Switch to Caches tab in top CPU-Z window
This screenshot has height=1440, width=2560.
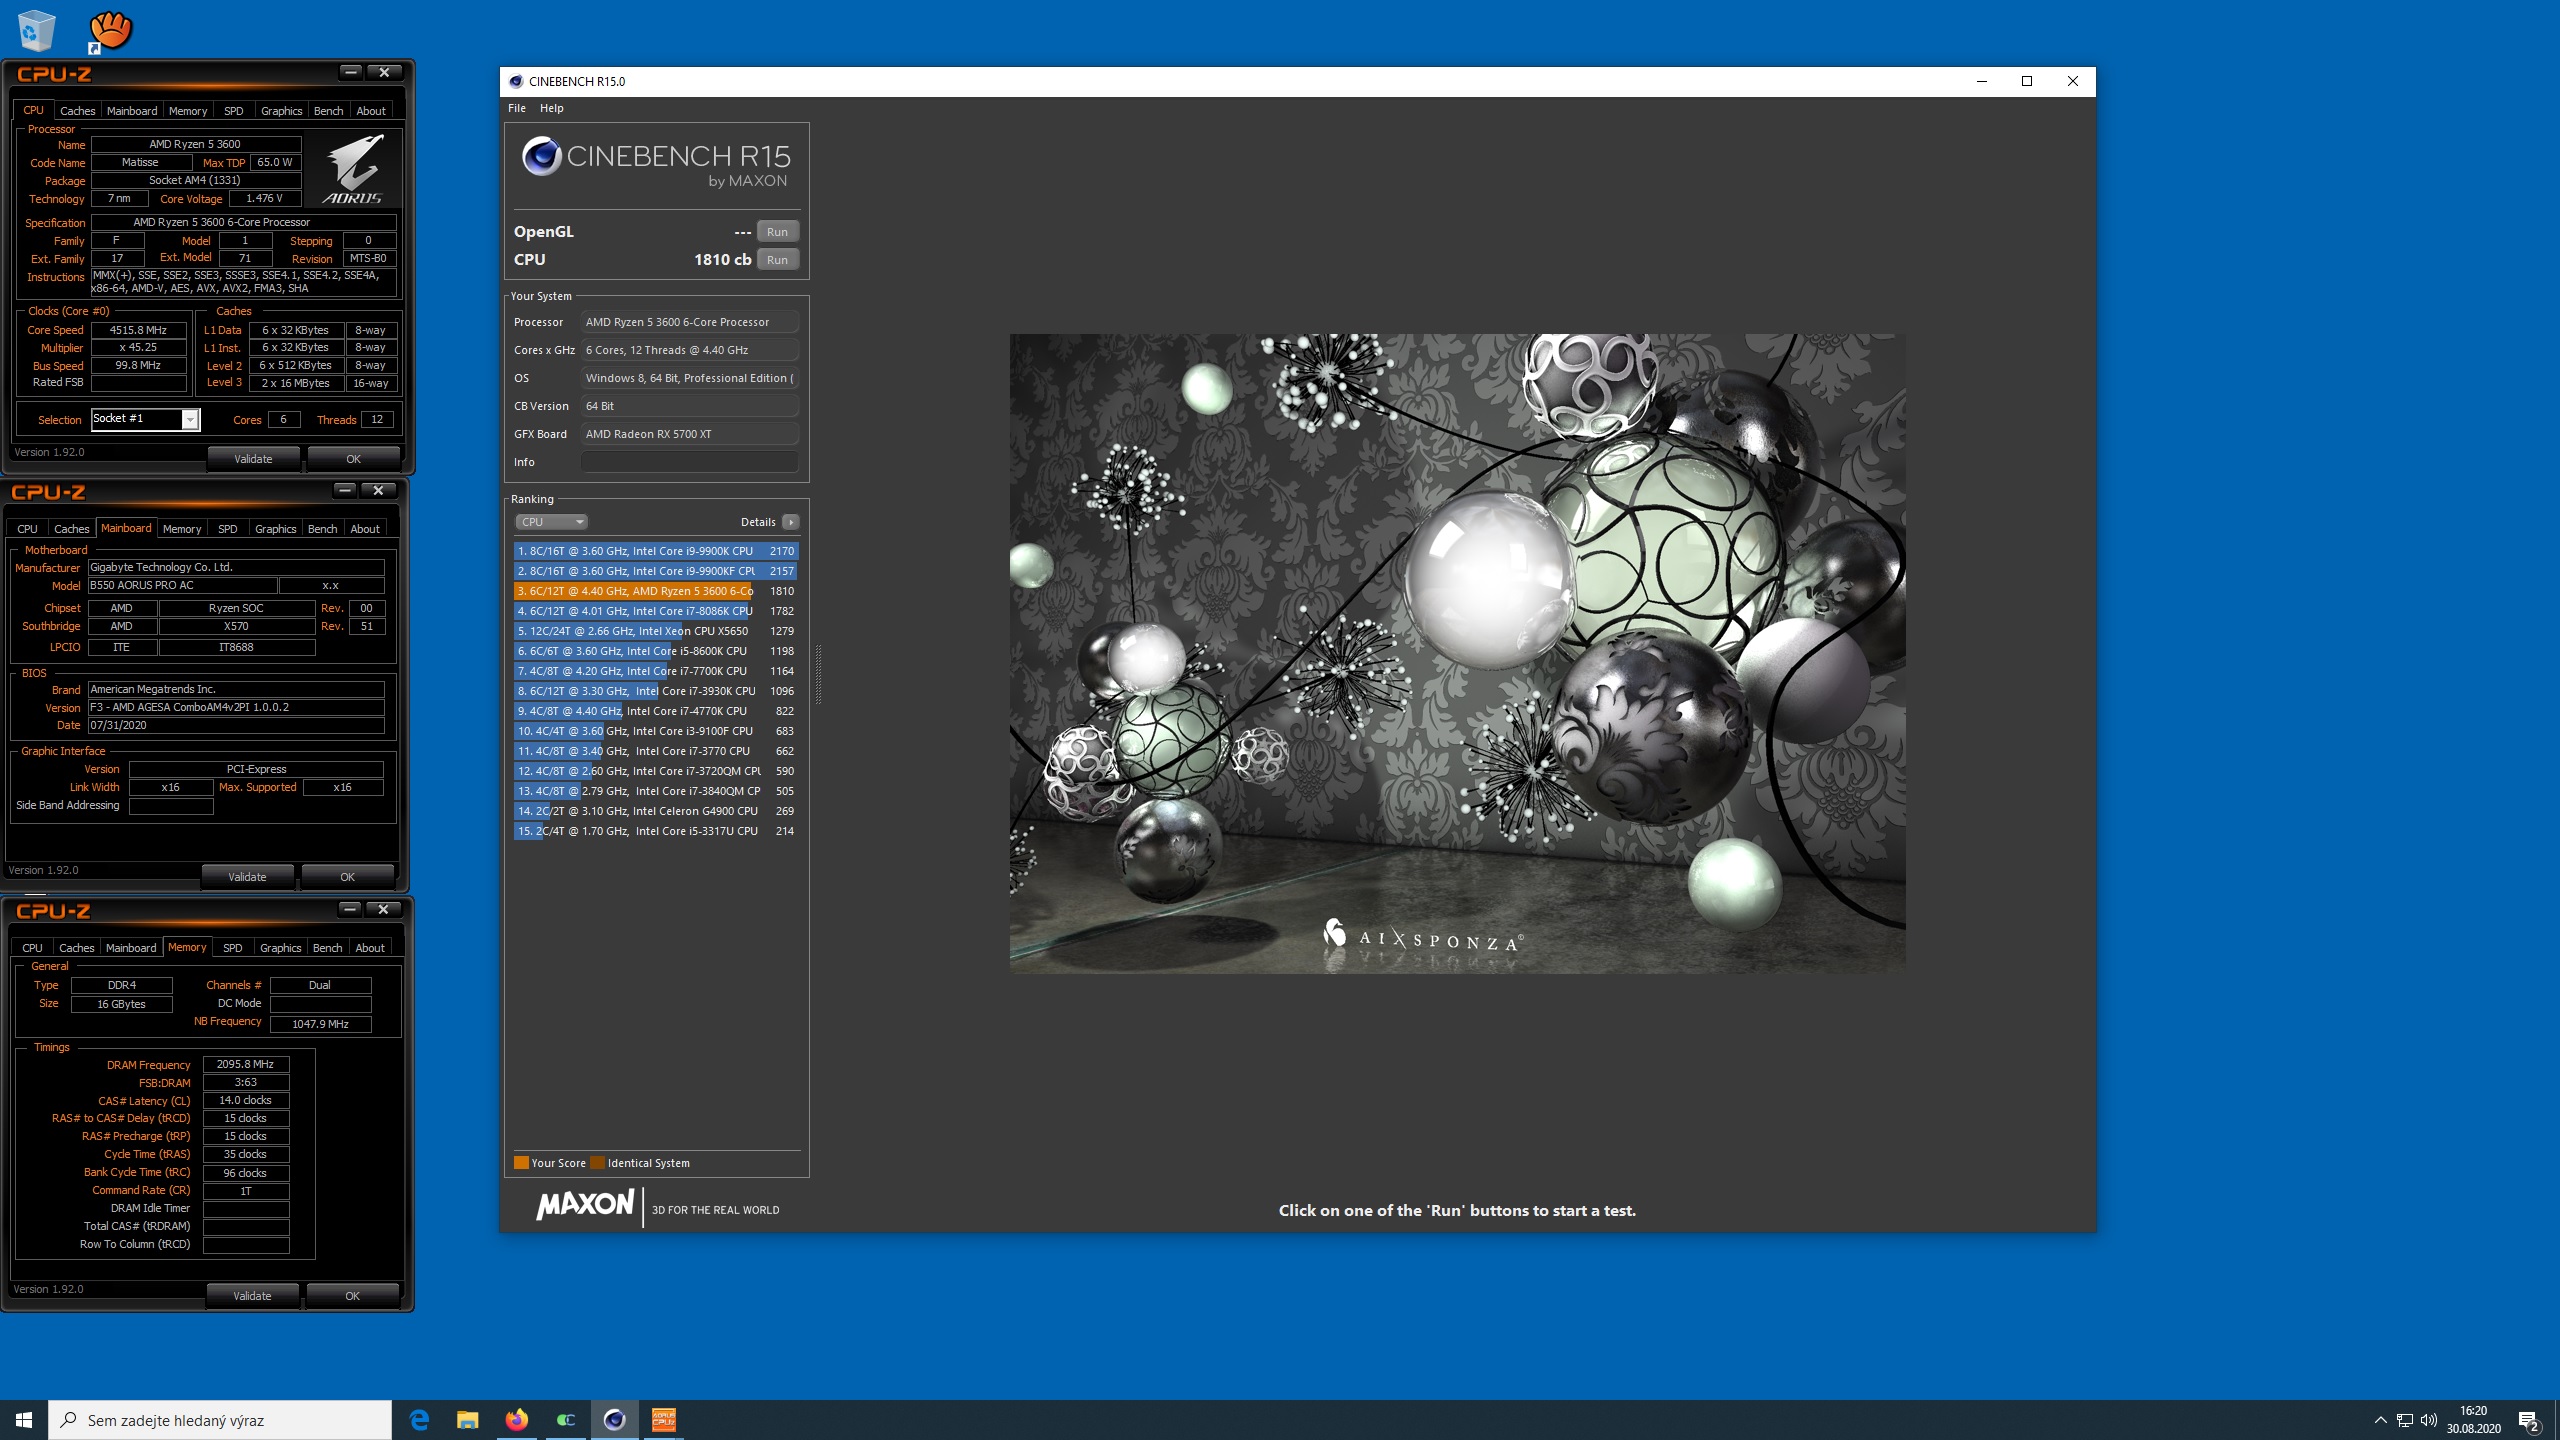(x=77, y=111)
